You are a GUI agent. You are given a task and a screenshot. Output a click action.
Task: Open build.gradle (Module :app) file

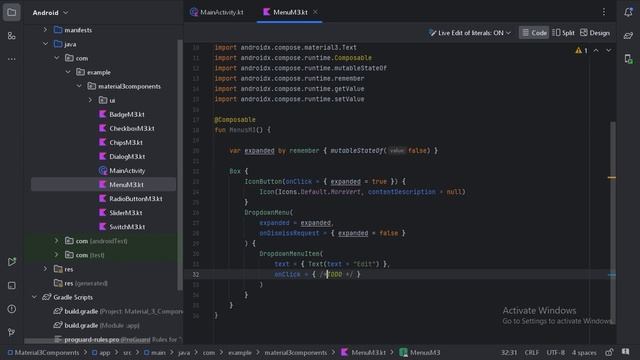pos(97,325)
